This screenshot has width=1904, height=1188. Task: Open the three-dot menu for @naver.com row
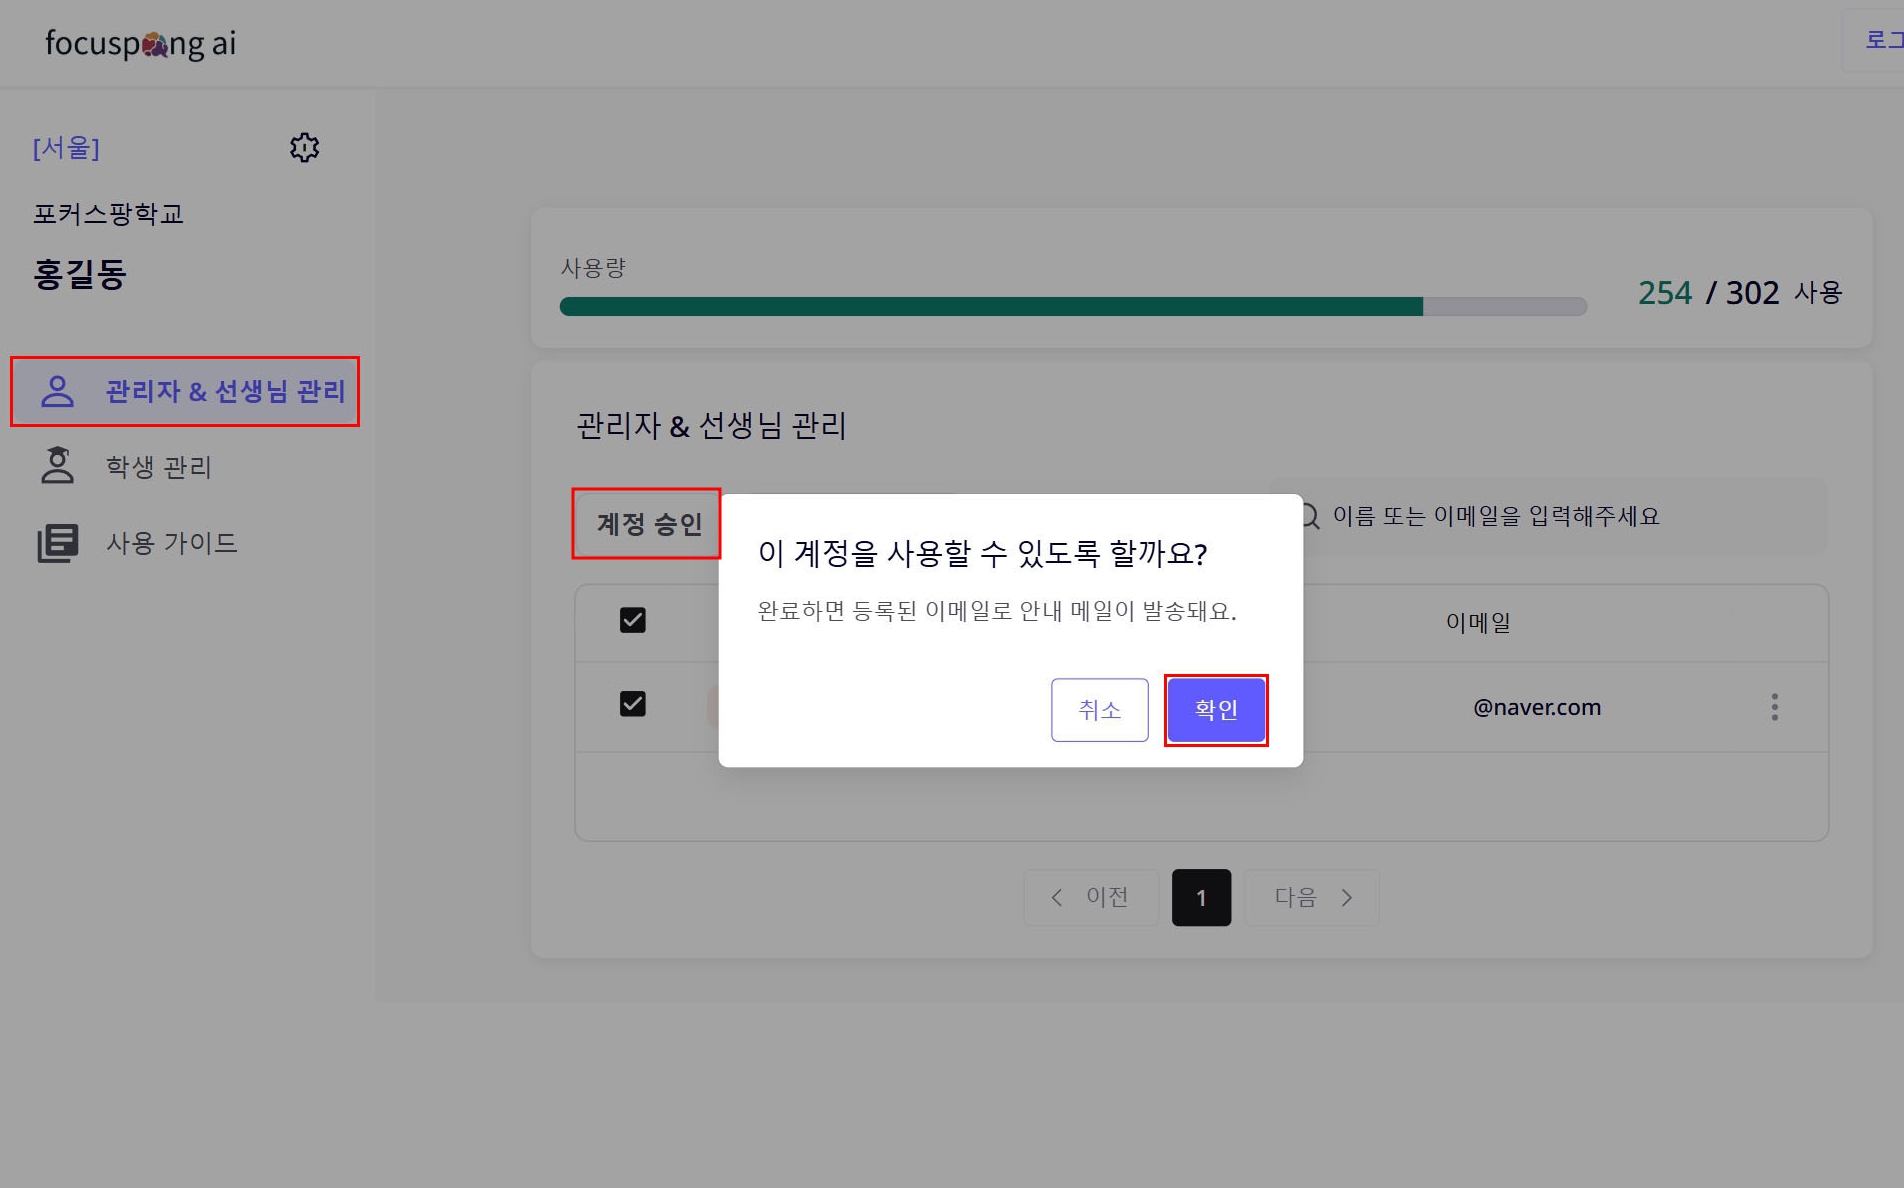point(1775,707)
